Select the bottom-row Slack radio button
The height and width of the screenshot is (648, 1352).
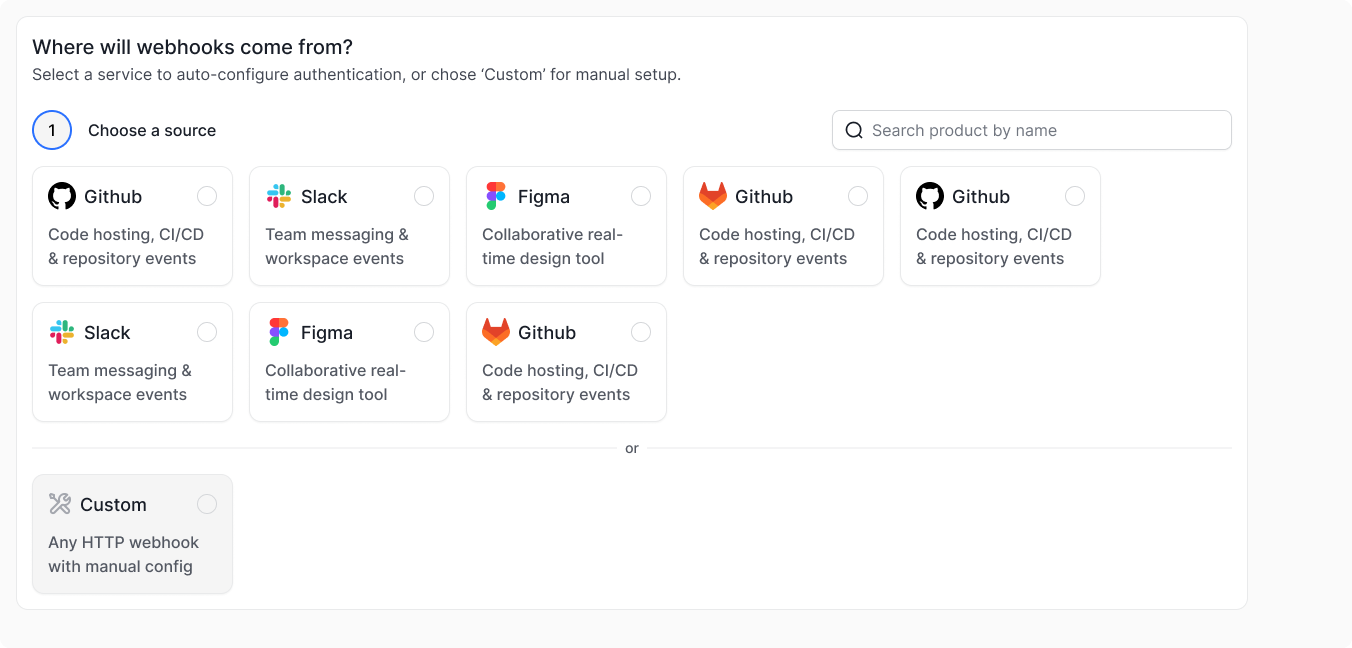(207, 332)
